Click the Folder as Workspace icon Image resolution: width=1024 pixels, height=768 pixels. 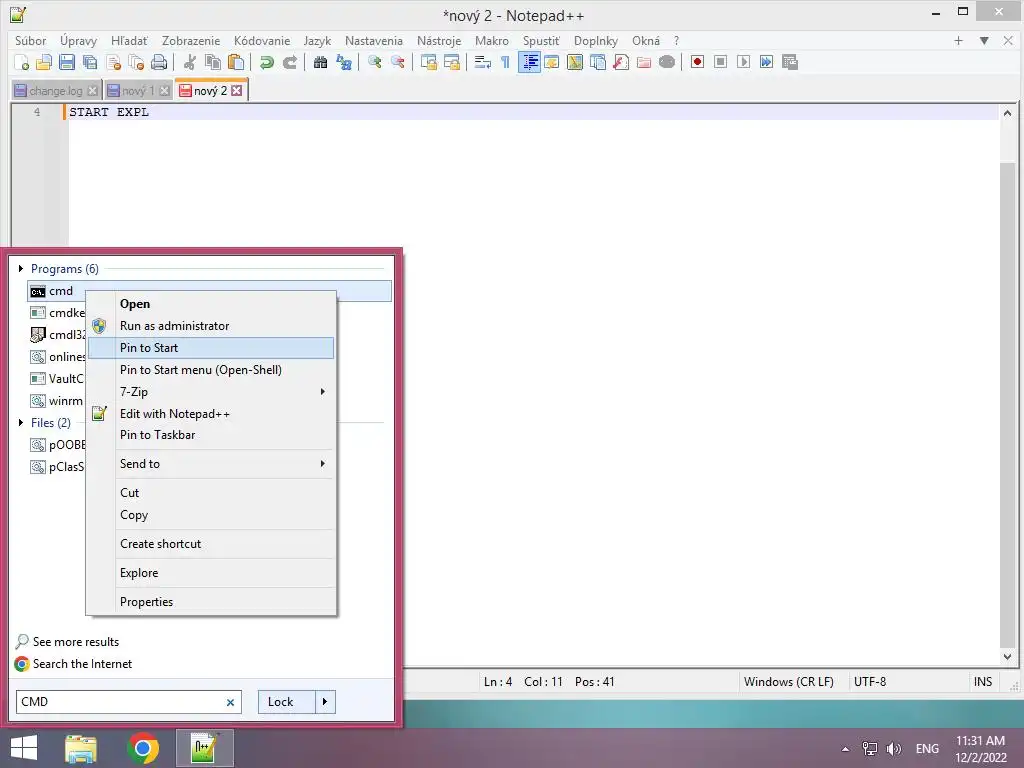644,62
